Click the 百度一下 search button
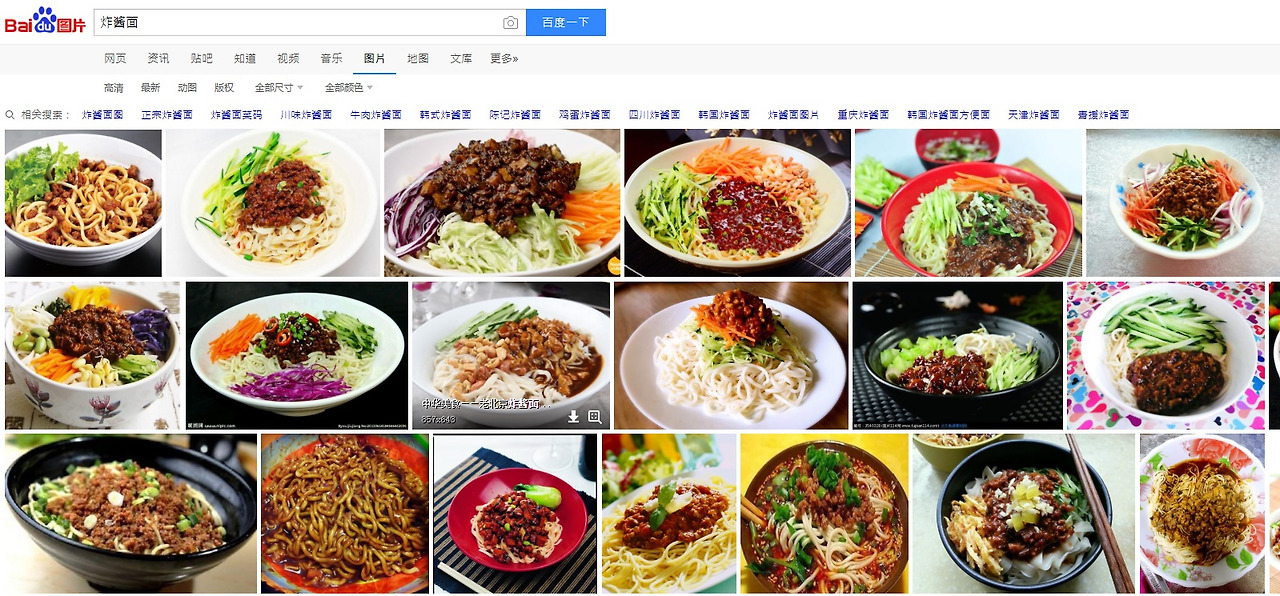The width and height of the screenshot is (1280, 596). pos(566,23)
